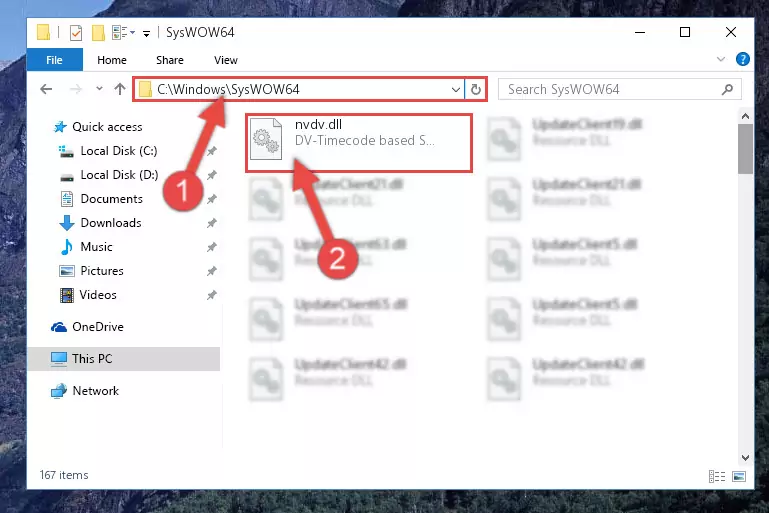769x513 pixels.
Task: Click scrollbar down arrow in file list
Action: (x=745, y=458)
